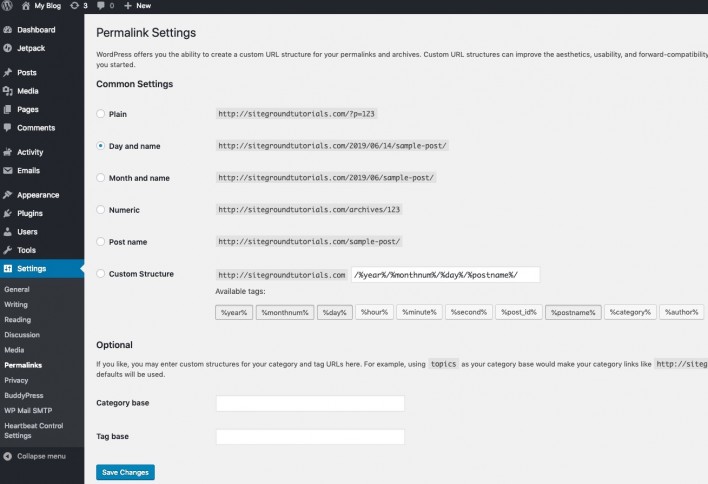The height and width of the screenshot is (484, 708).
Task: Click the Posts pin icon
Action: coord(7,72)
